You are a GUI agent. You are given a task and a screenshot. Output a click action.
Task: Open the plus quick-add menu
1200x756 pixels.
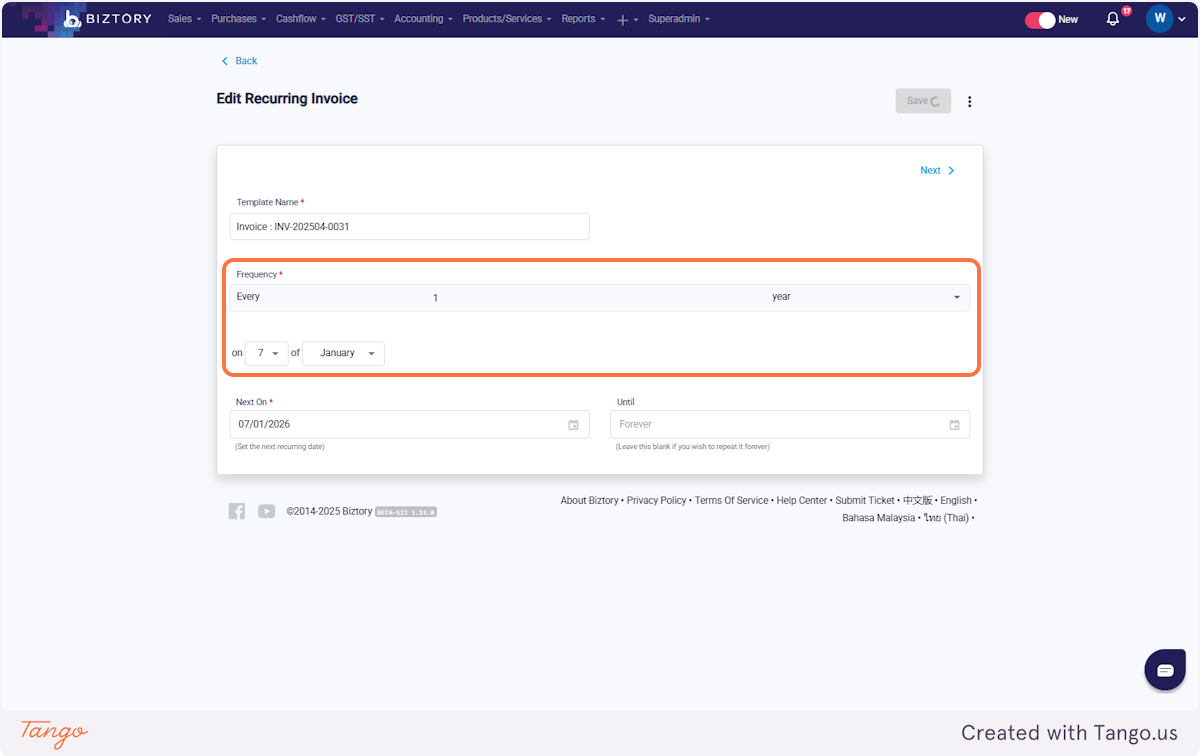627,19
